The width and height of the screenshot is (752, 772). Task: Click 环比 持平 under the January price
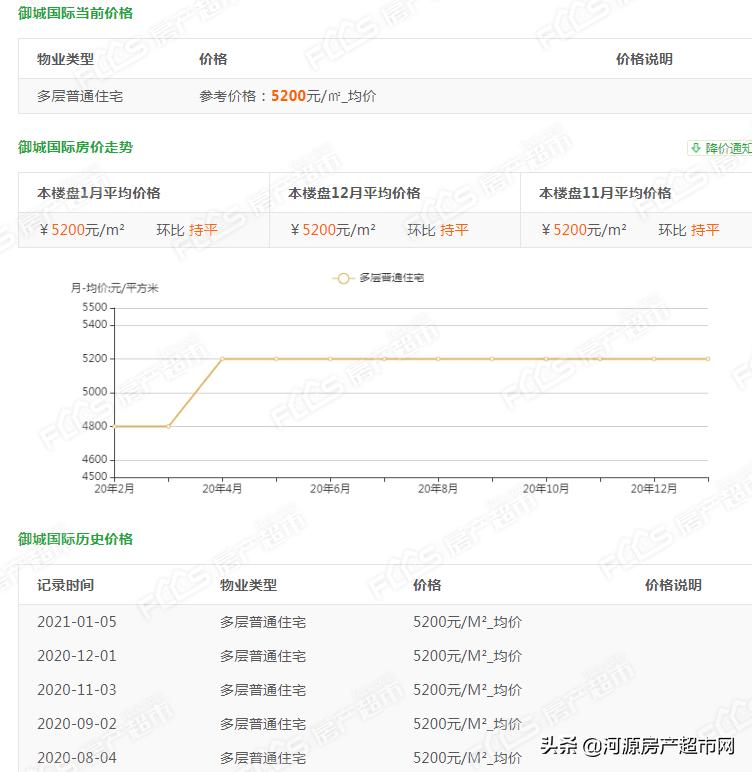coord(187,230)
